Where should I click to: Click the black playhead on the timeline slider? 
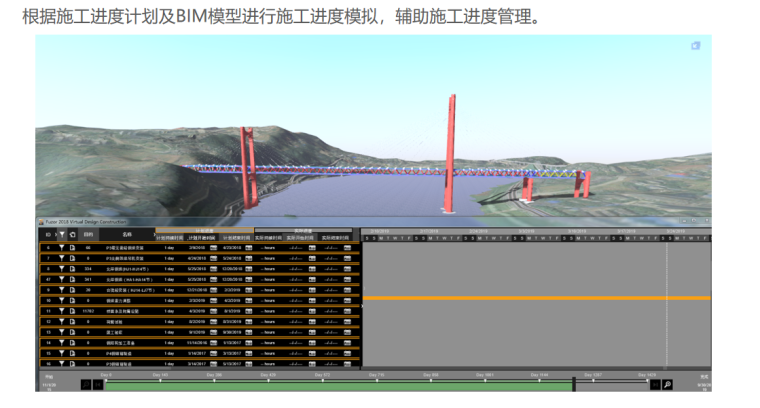coord(573,384)
